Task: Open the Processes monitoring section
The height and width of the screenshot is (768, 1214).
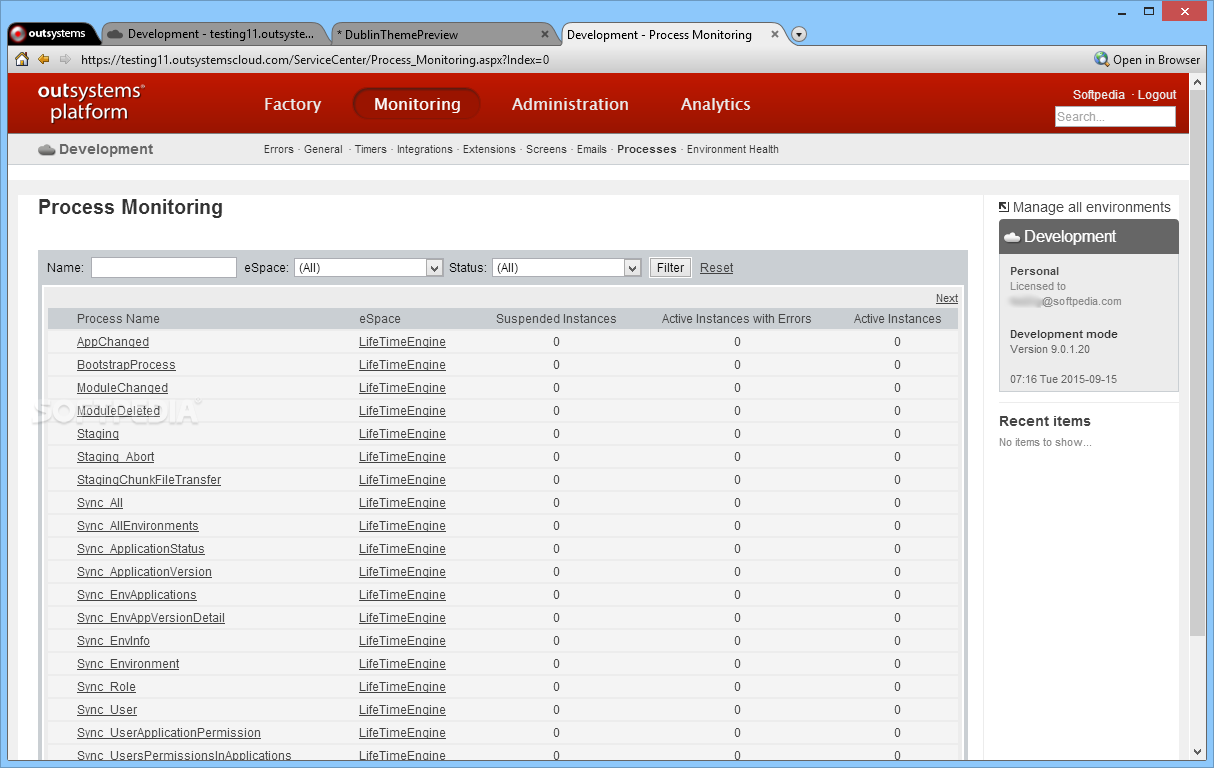Action: click(647, 149)
